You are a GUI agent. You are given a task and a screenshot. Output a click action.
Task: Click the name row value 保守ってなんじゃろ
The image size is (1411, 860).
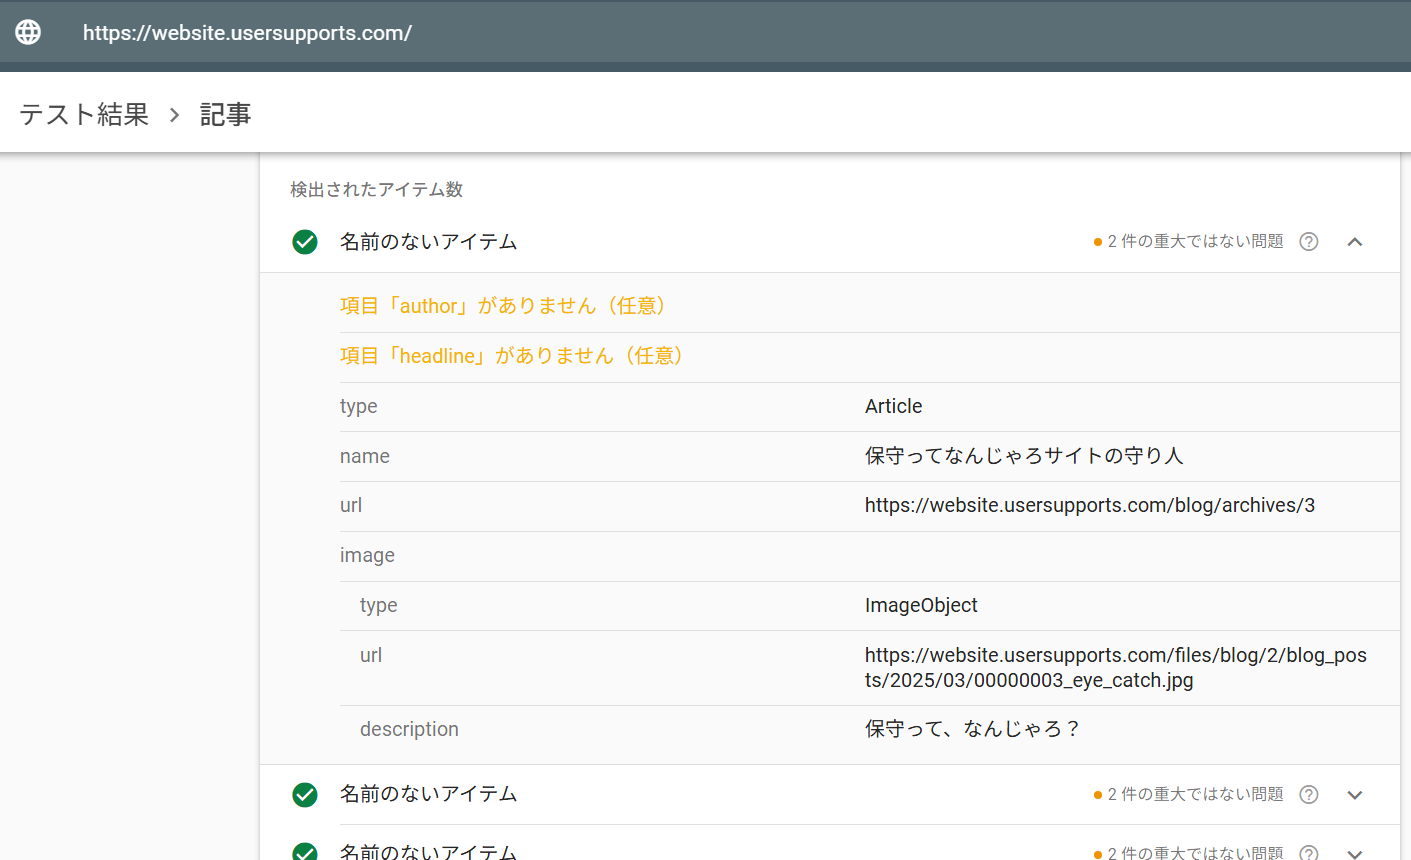tap(1023, 456)
